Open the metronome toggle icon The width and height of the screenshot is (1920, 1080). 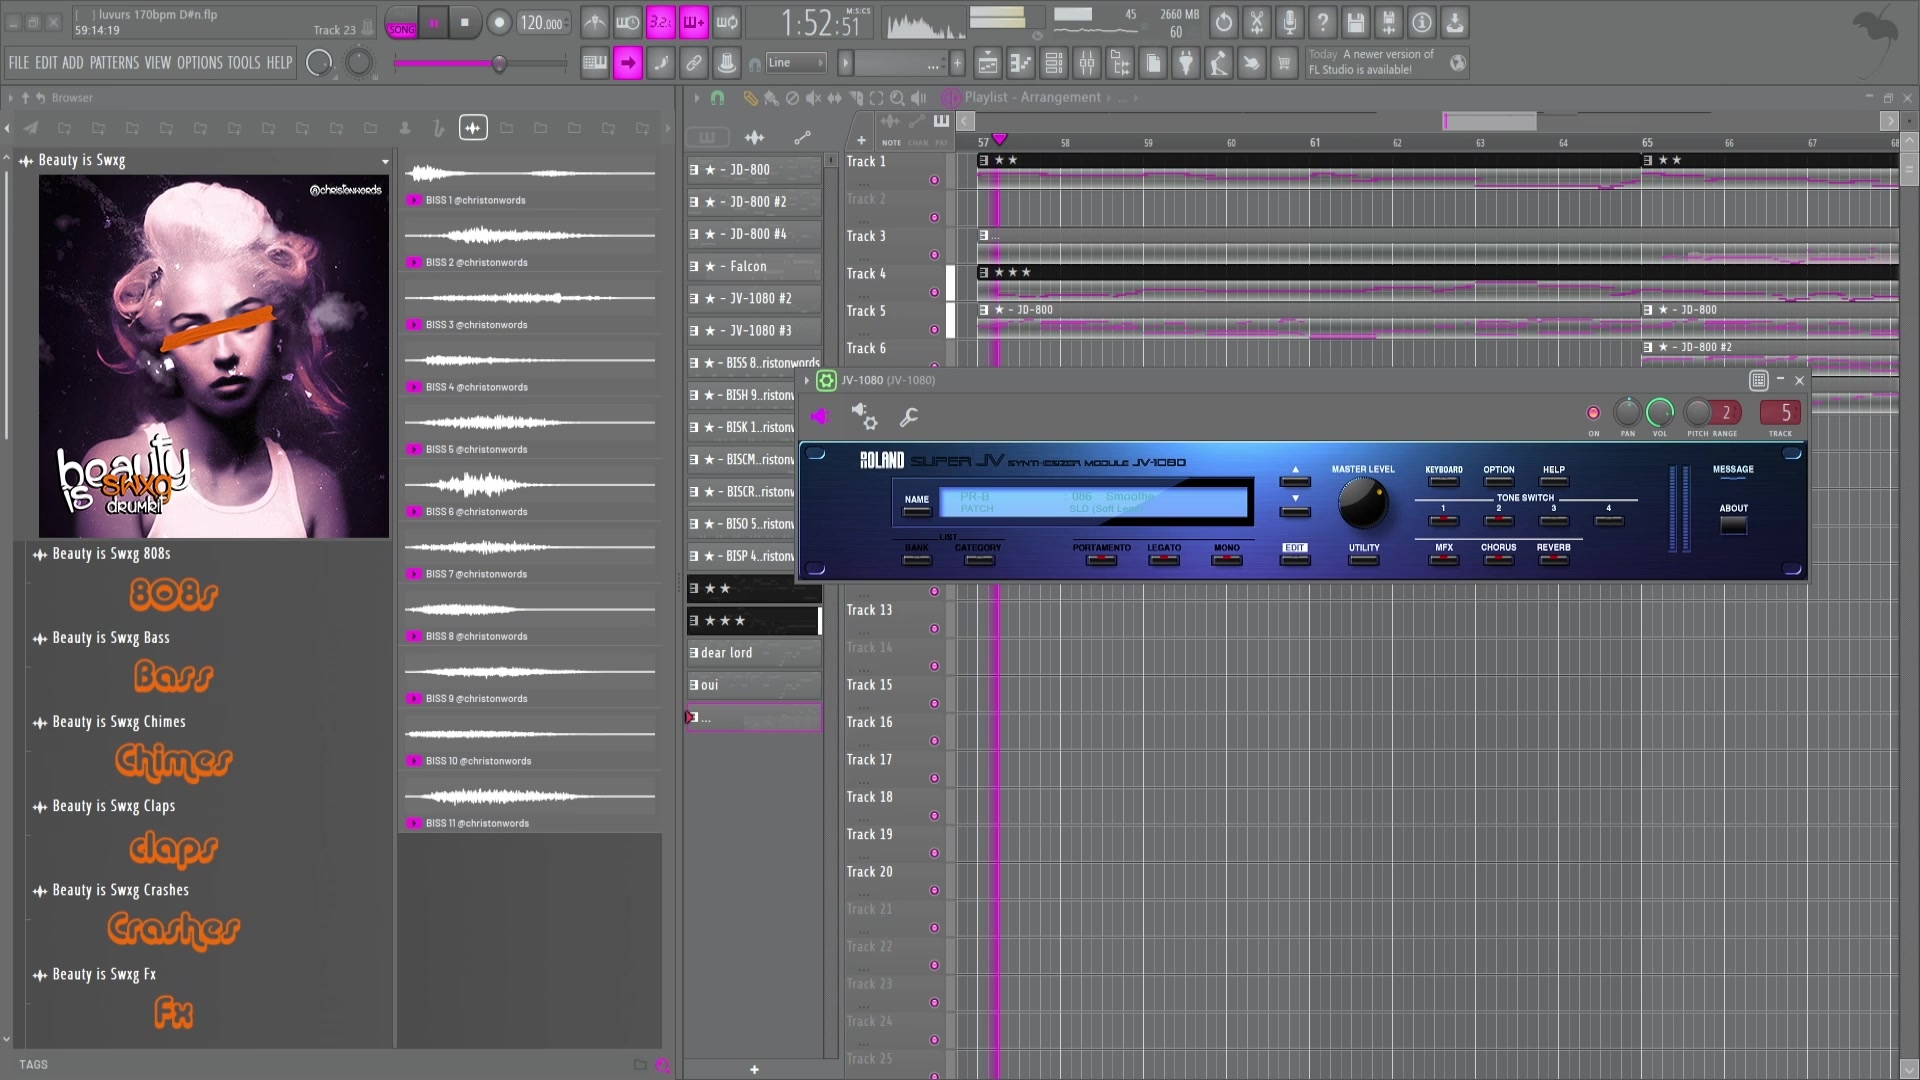click(595, 22)
